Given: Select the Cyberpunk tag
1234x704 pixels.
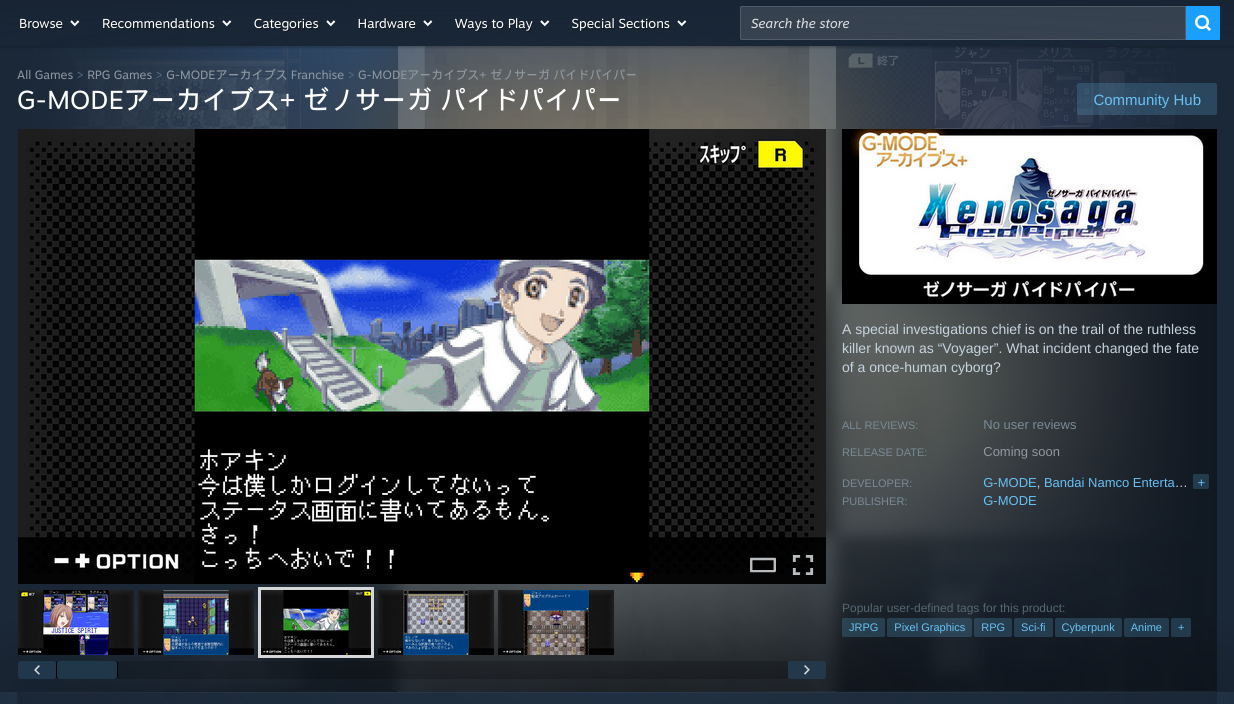Looking at the screenshot, I should 1087,627.
